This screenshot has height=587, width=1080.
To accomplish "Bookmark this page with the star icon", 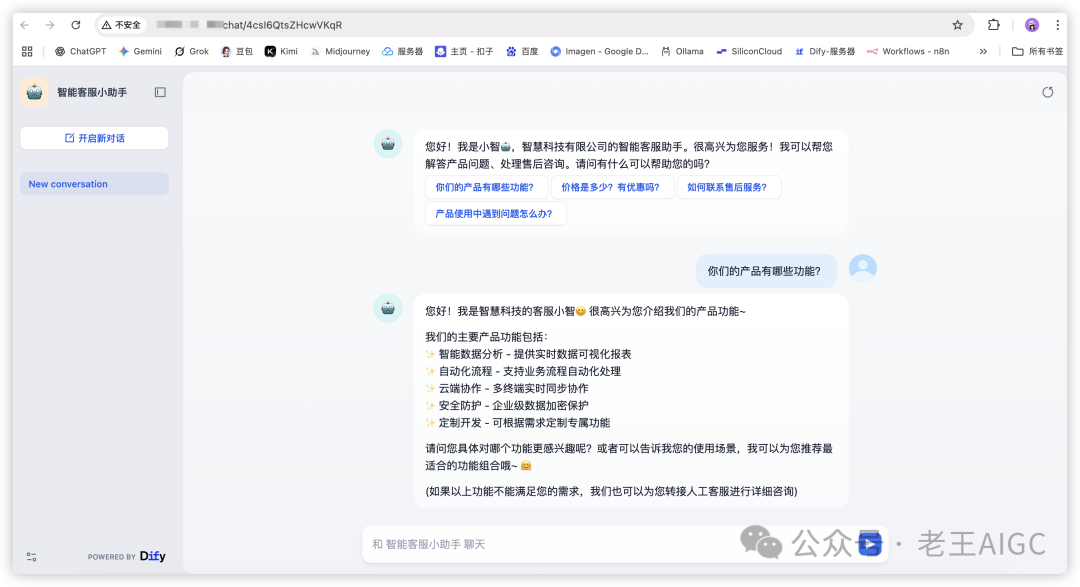I will [957, 25].
